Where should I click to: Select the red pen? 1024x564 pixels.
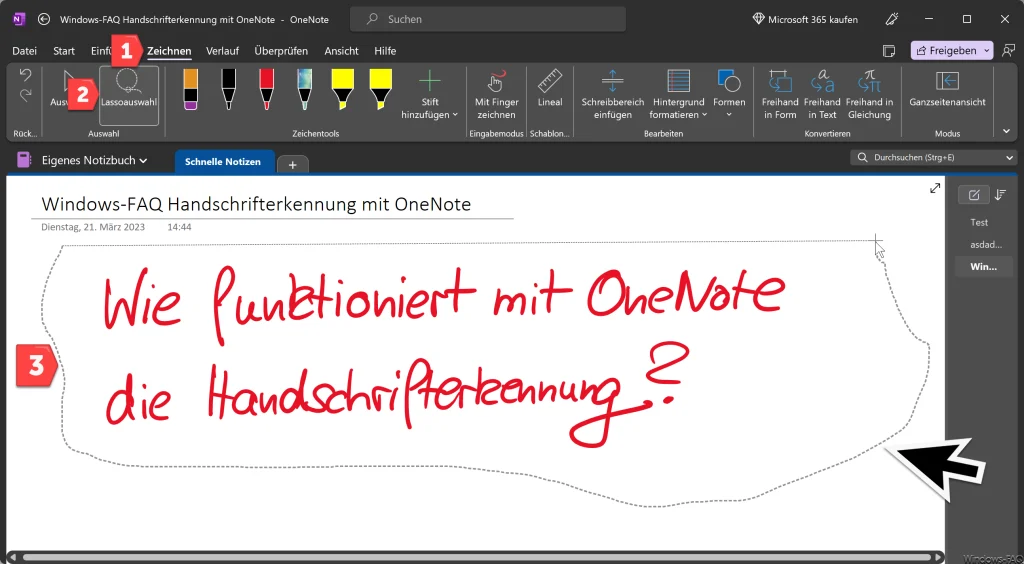coord(266,89)
